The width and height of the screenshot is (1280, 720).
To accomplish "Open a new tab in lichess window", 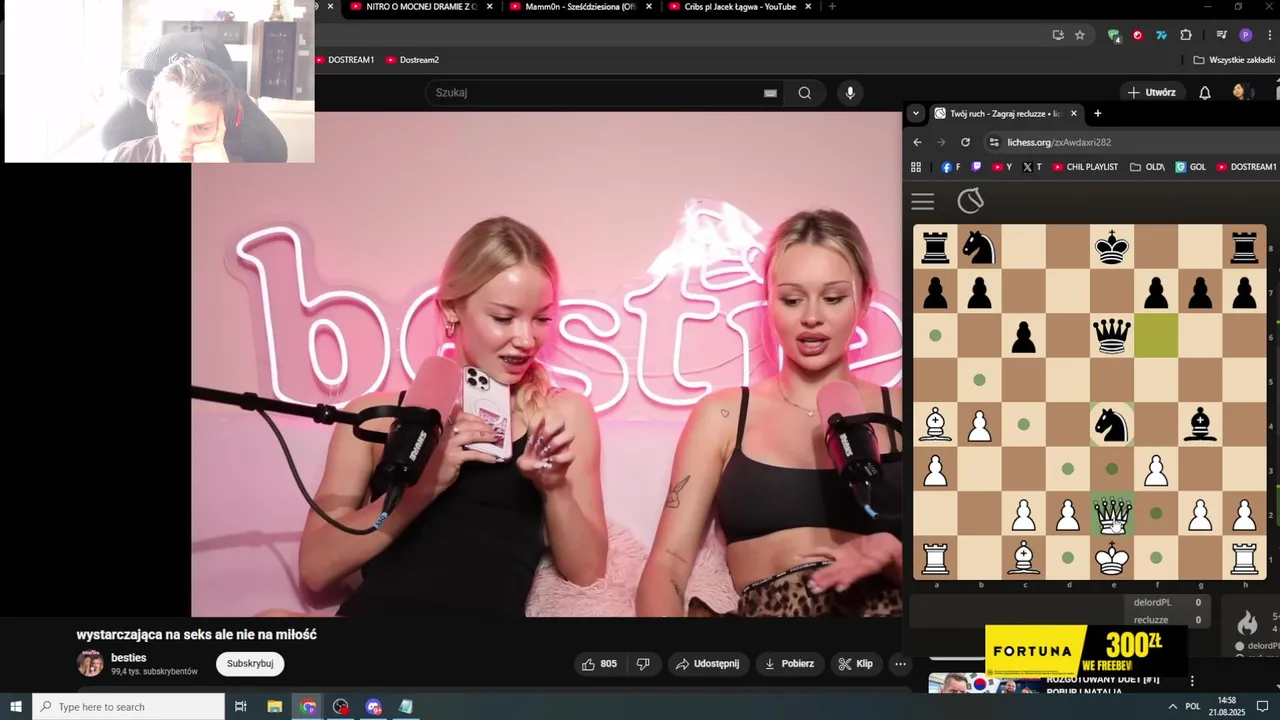I will 1097,113.
